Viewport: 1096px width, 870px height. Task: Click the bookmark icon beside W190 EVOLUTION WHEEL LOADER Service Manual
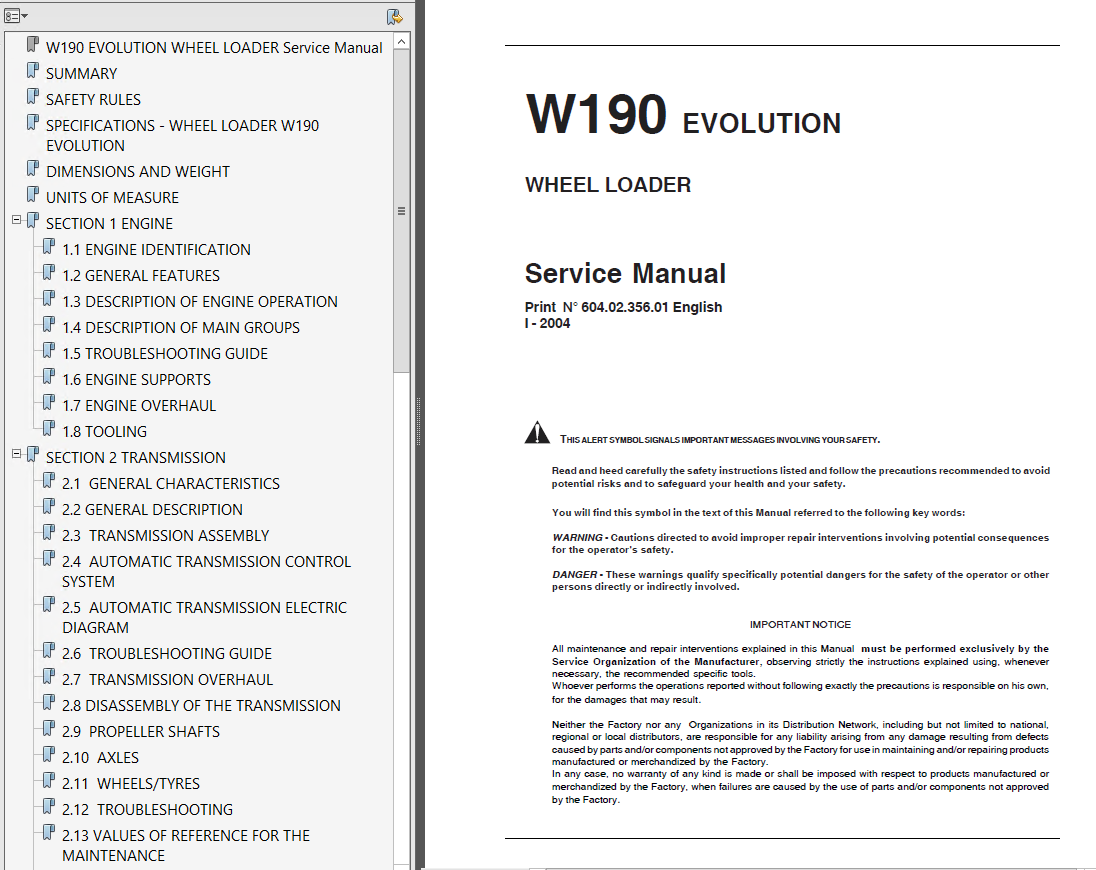click(33, 45)
